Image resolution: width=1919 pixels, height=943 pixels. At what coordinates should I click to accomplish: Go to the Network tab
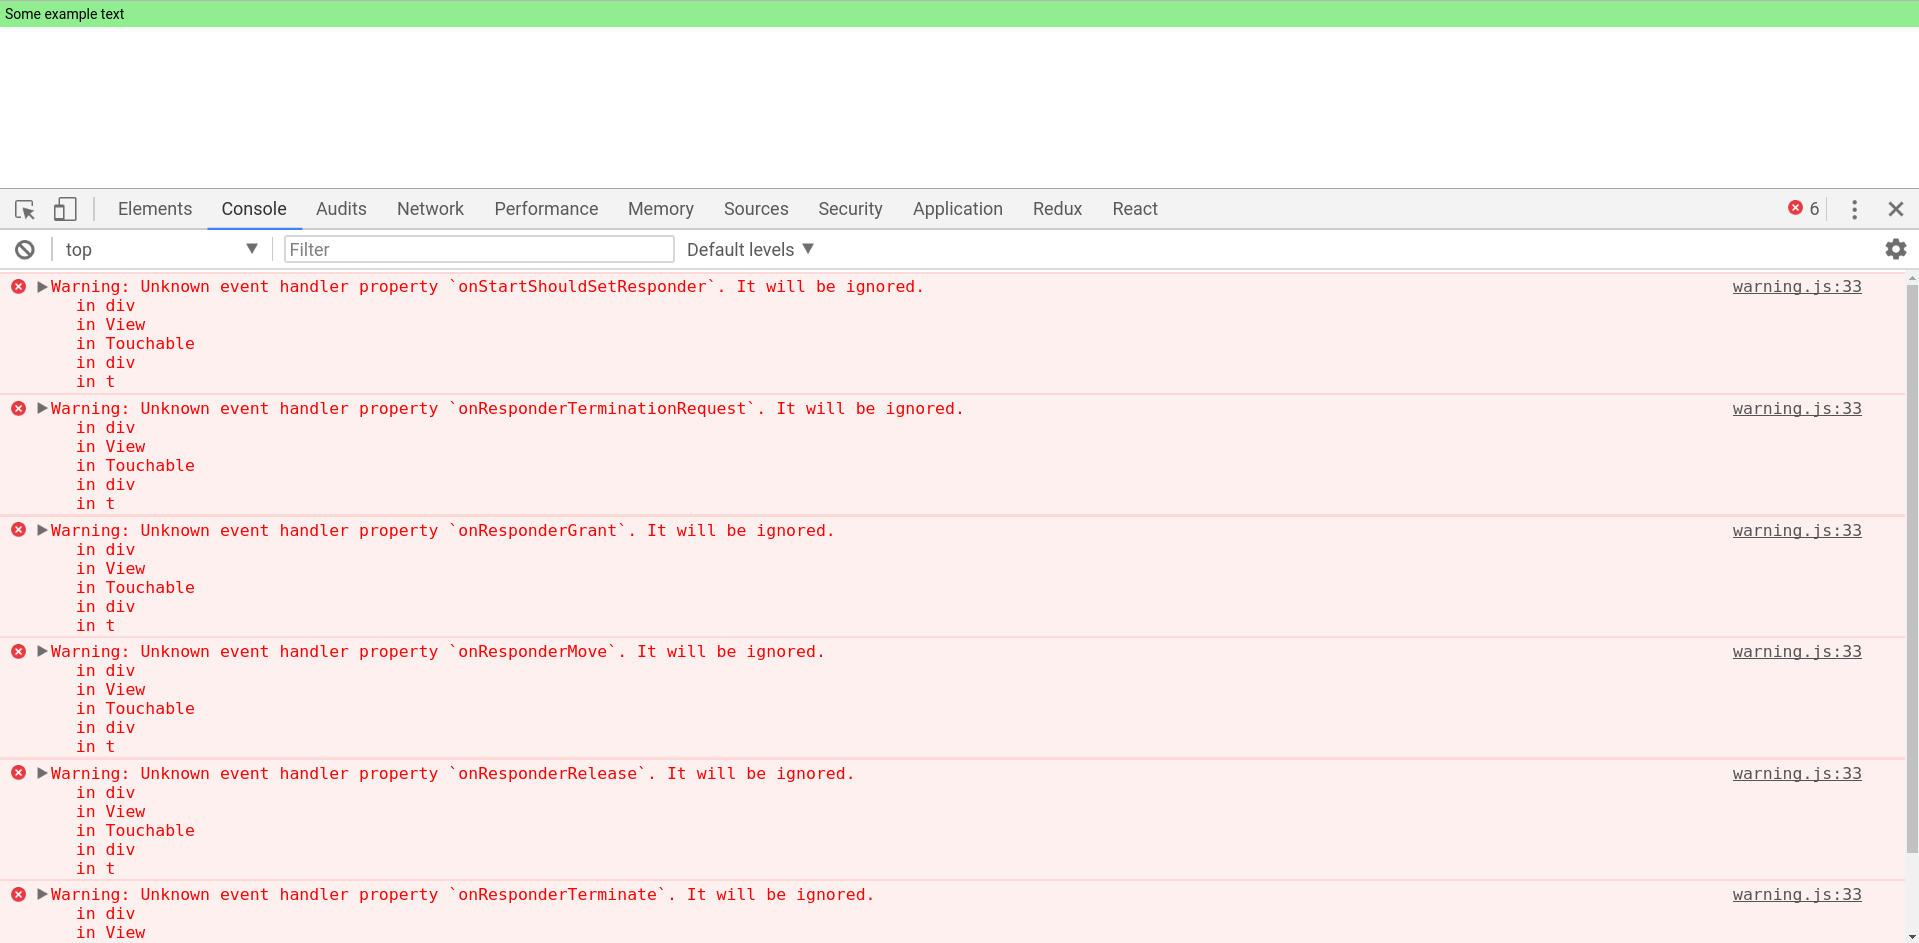coord(430,209)
